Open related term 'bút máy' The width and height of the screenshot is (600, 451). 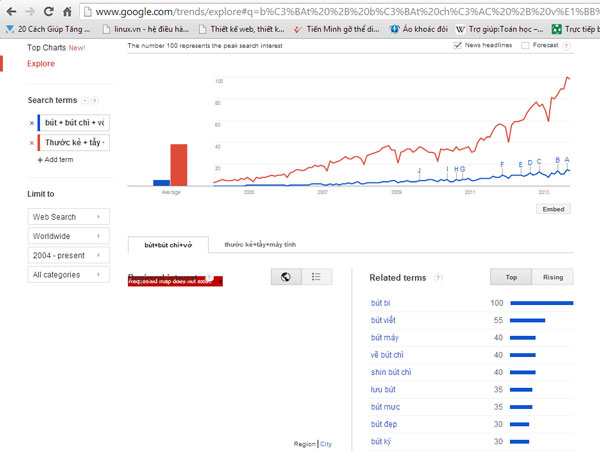pyautogui.click(x=385, y=337)
